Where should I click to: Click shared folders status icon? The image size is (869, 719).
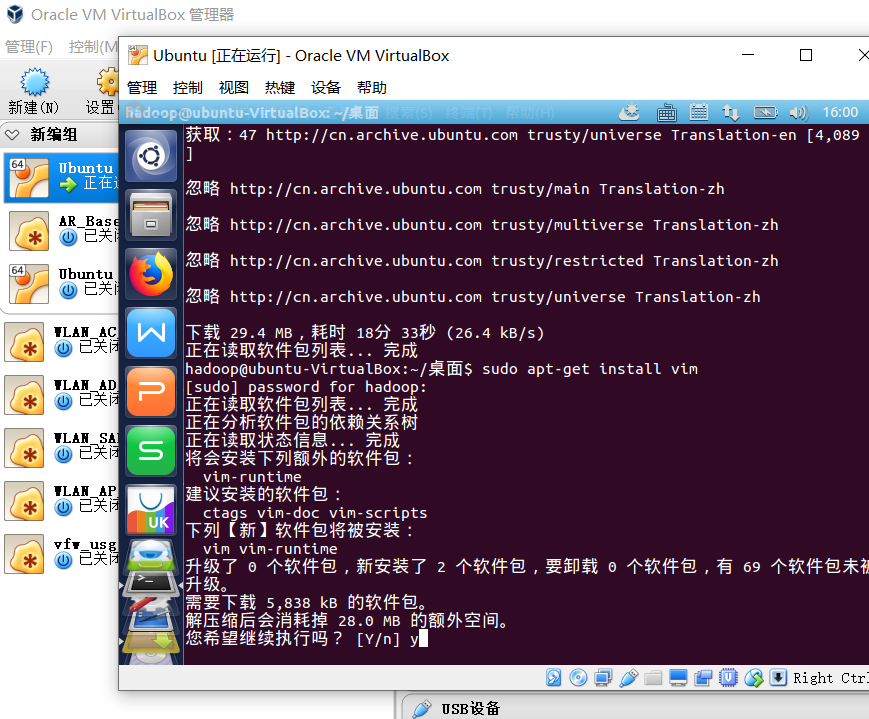click(x=653, y=677)
